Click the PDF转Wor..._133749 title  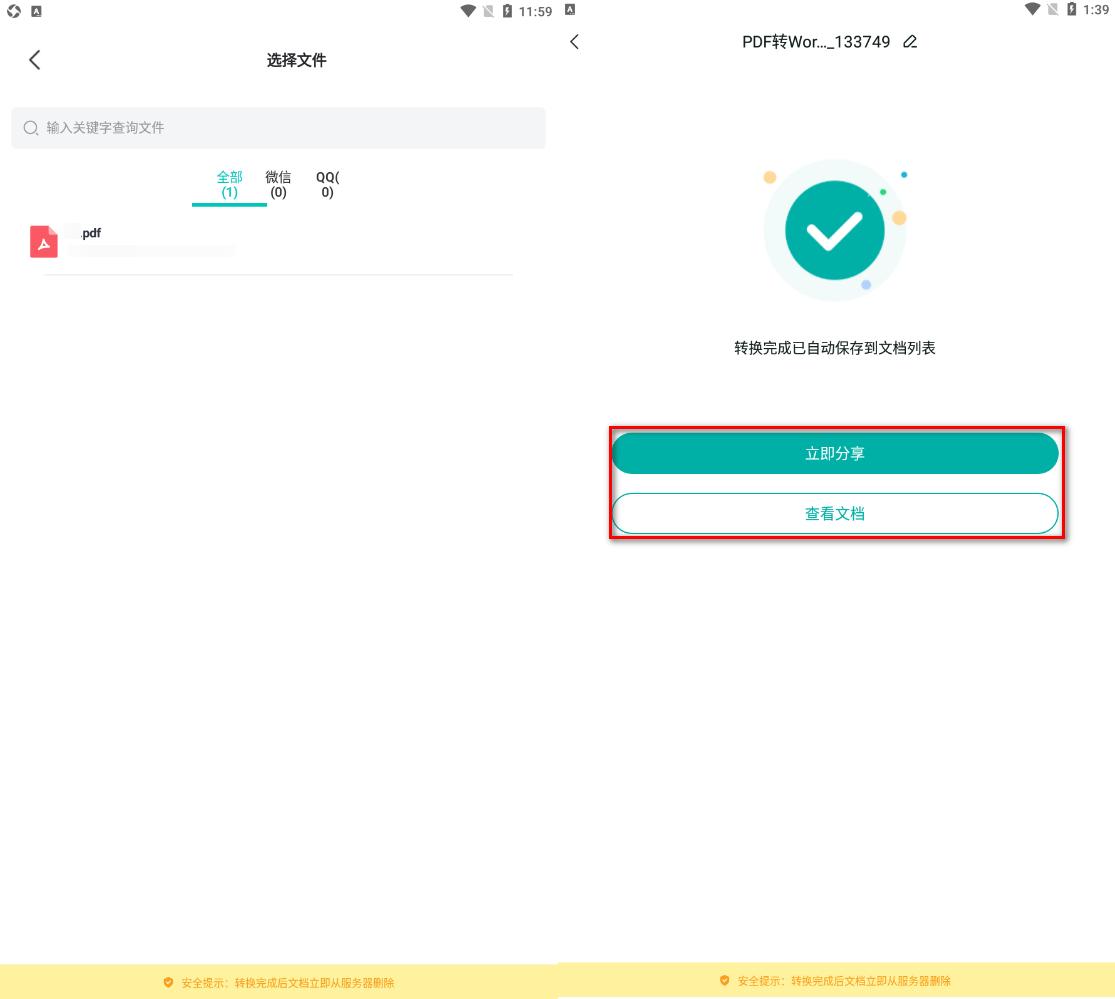tap(816, 42)
